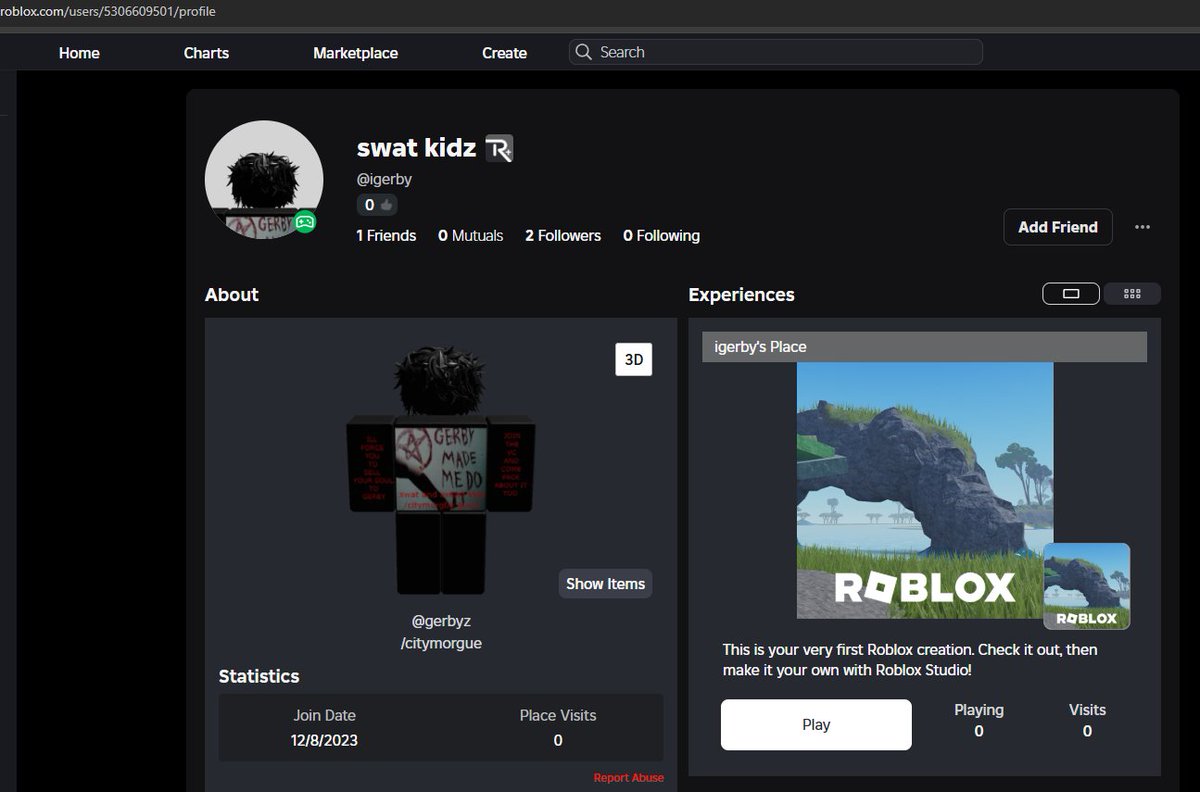Click the Statistics heading
1200x792 pixels.
click(x=259, y=676)
